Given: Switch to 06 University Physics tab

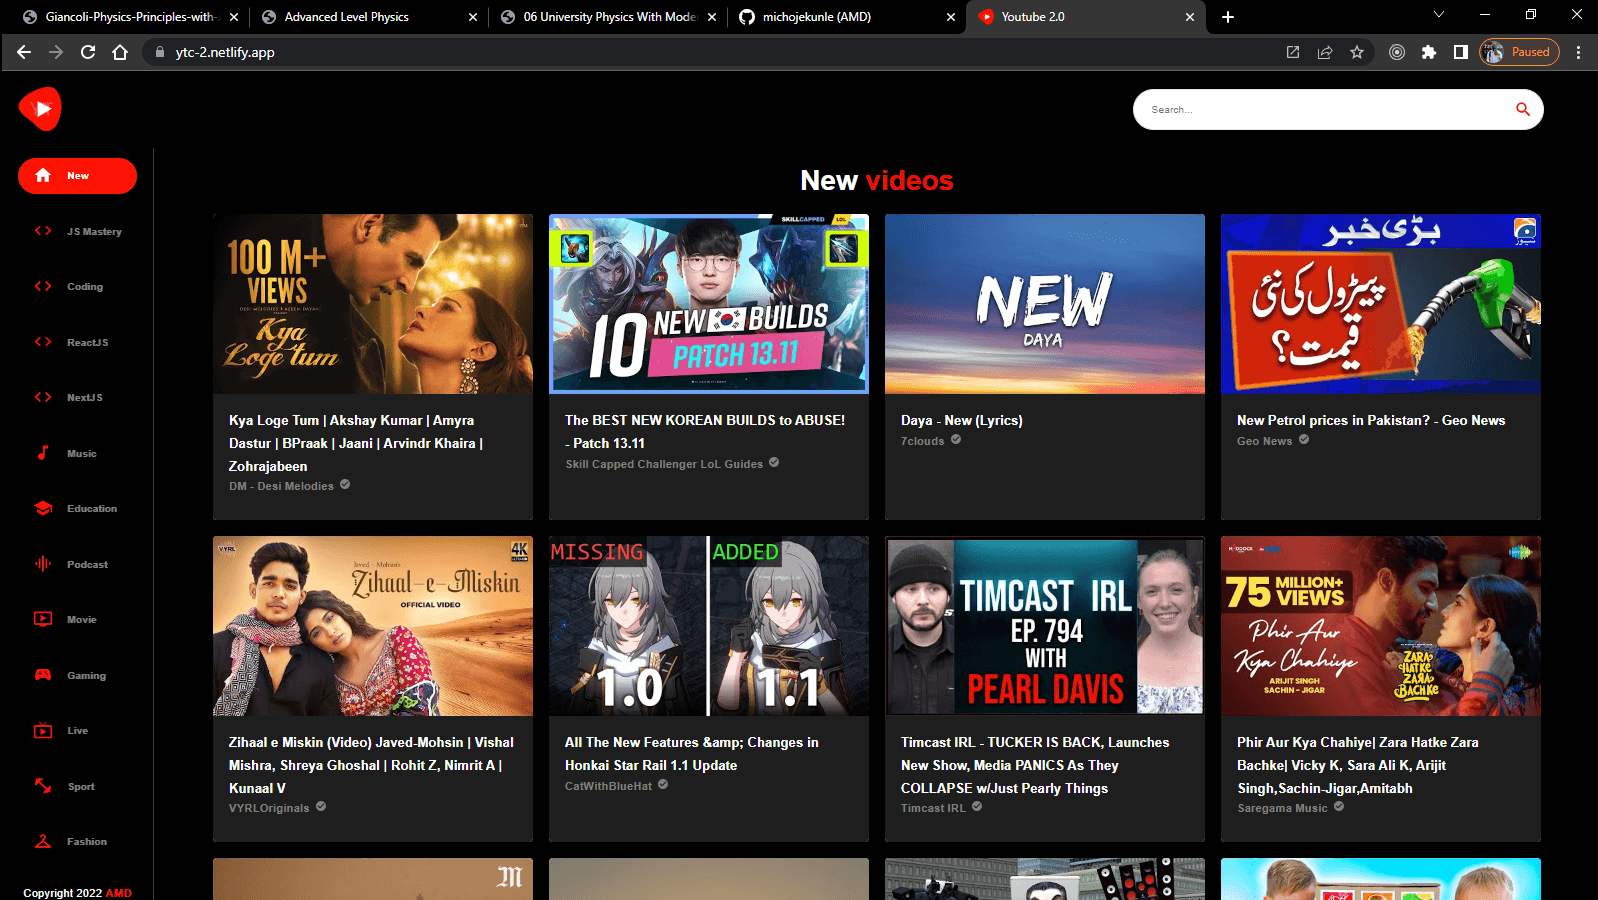Looking at the screenshot, I should coord(606,17).
